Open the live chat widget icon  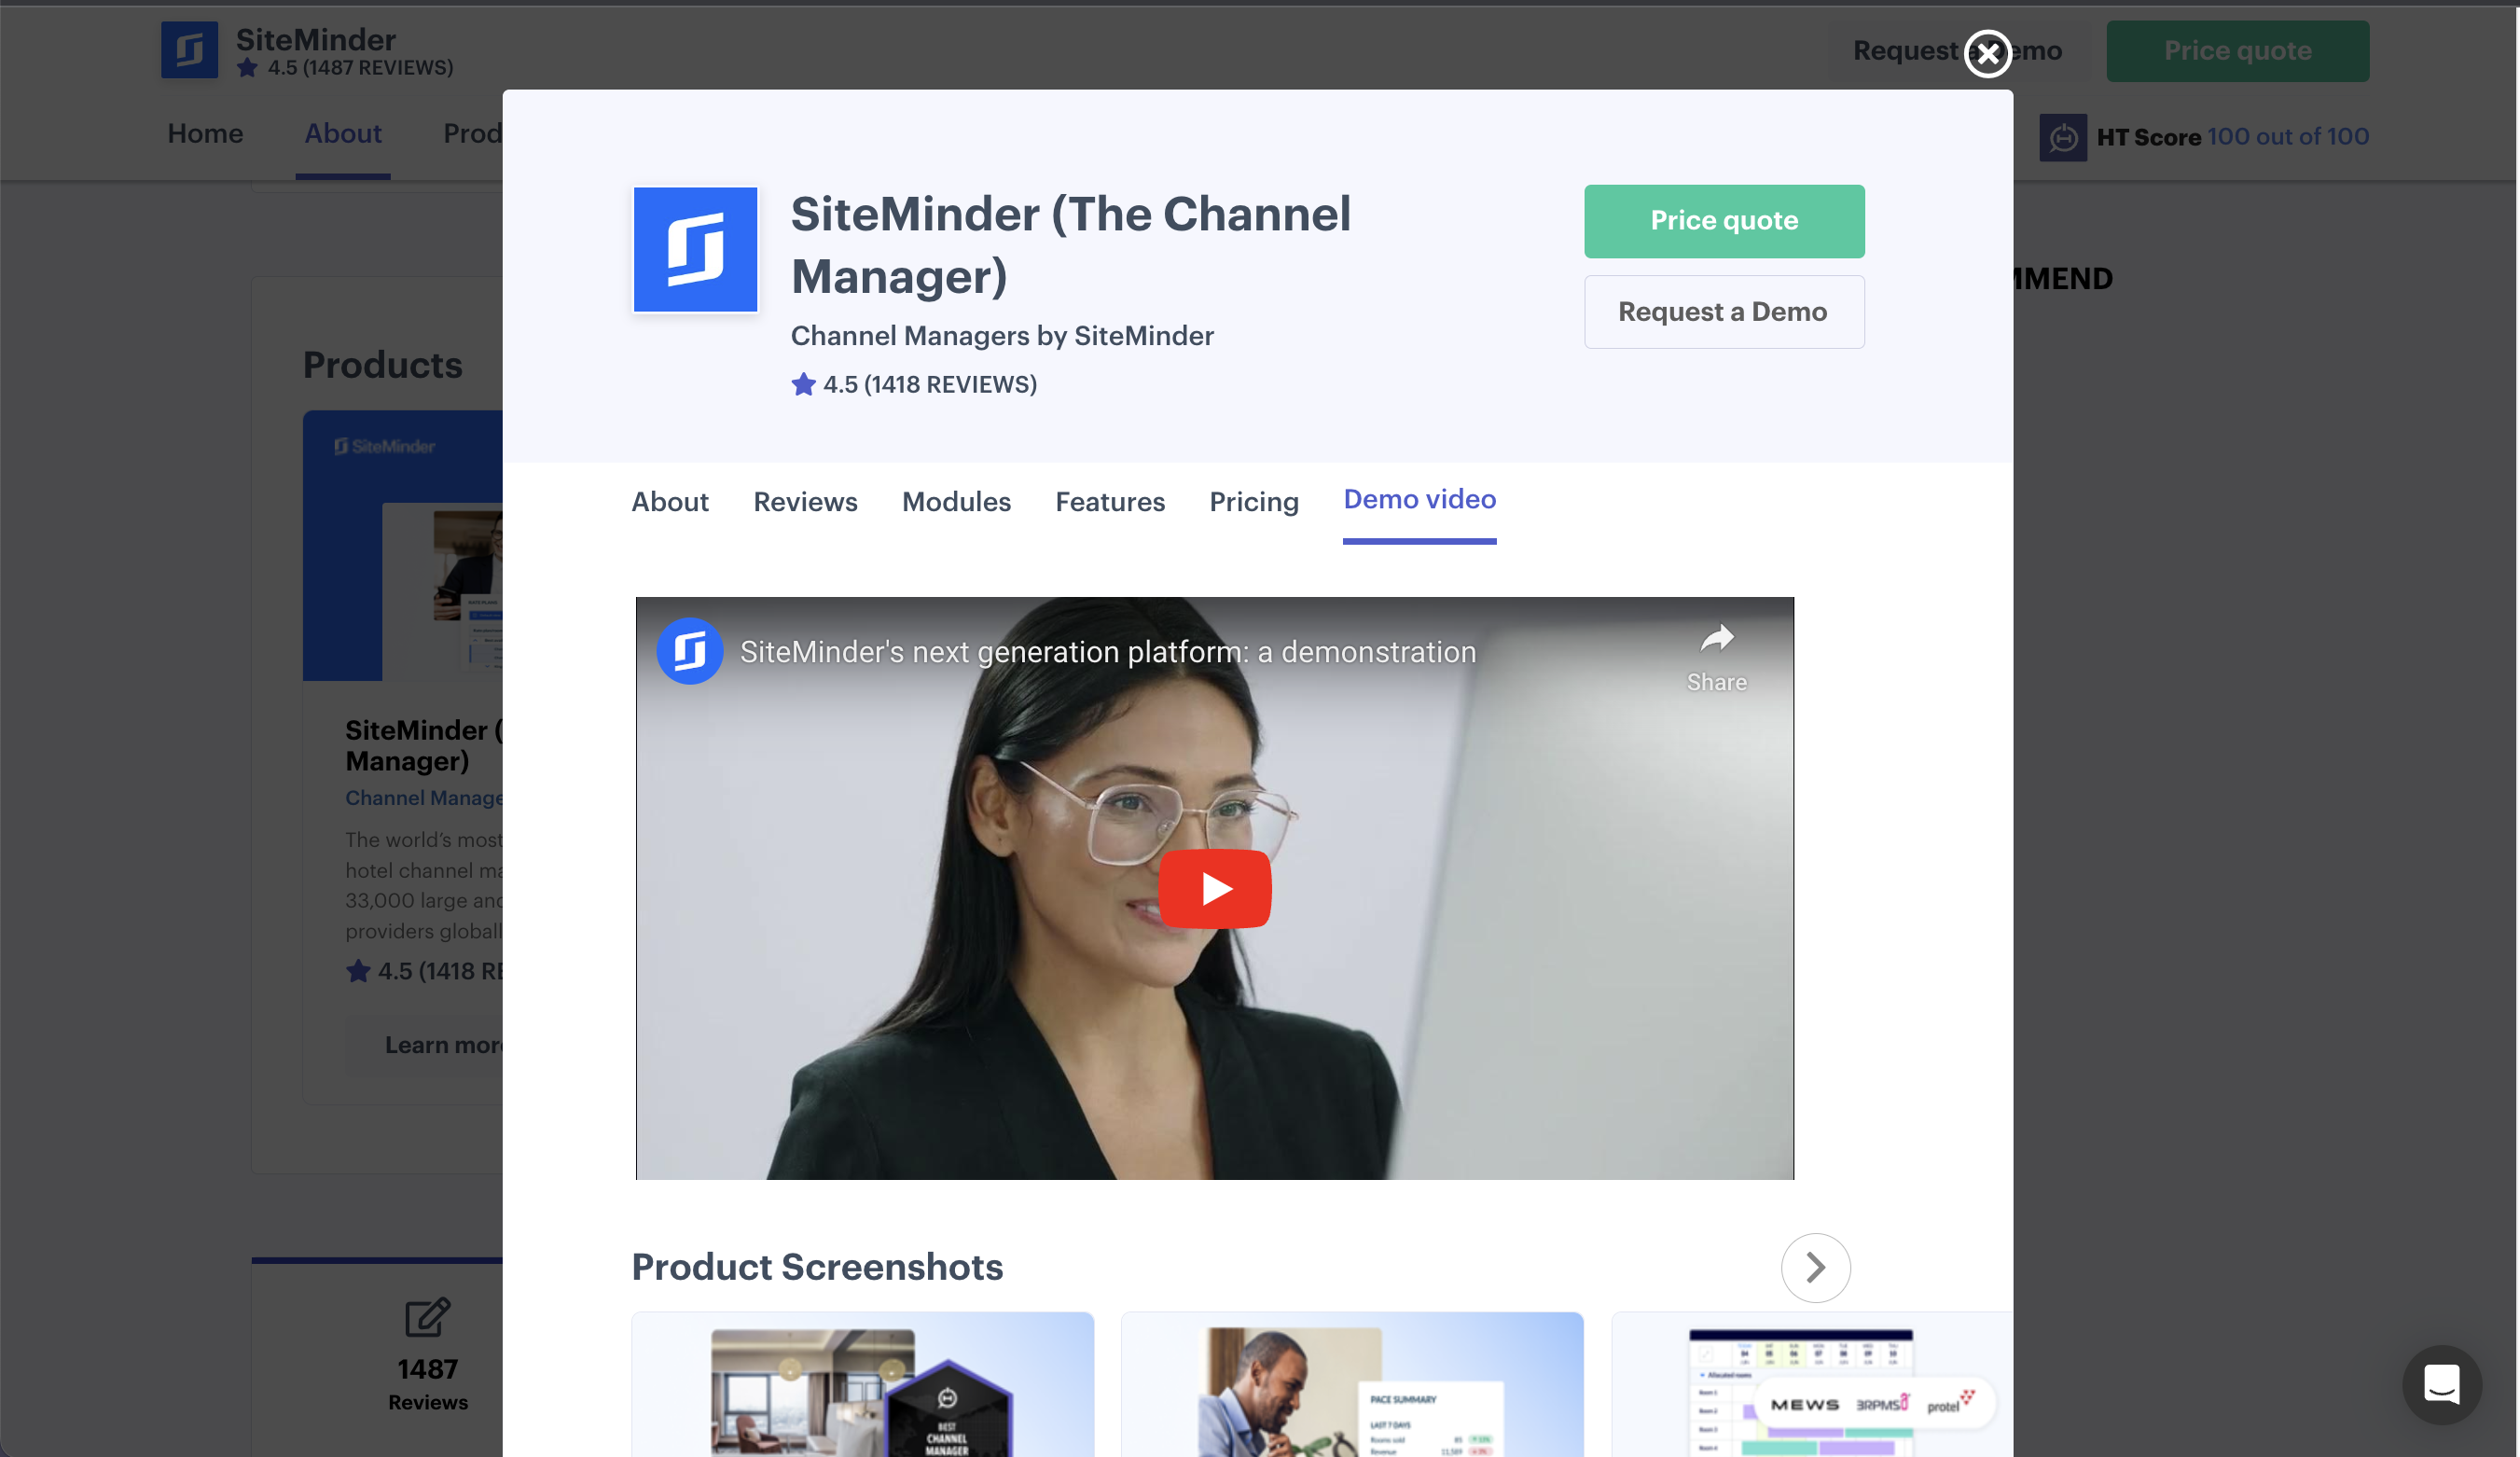click(2441, 1384)
